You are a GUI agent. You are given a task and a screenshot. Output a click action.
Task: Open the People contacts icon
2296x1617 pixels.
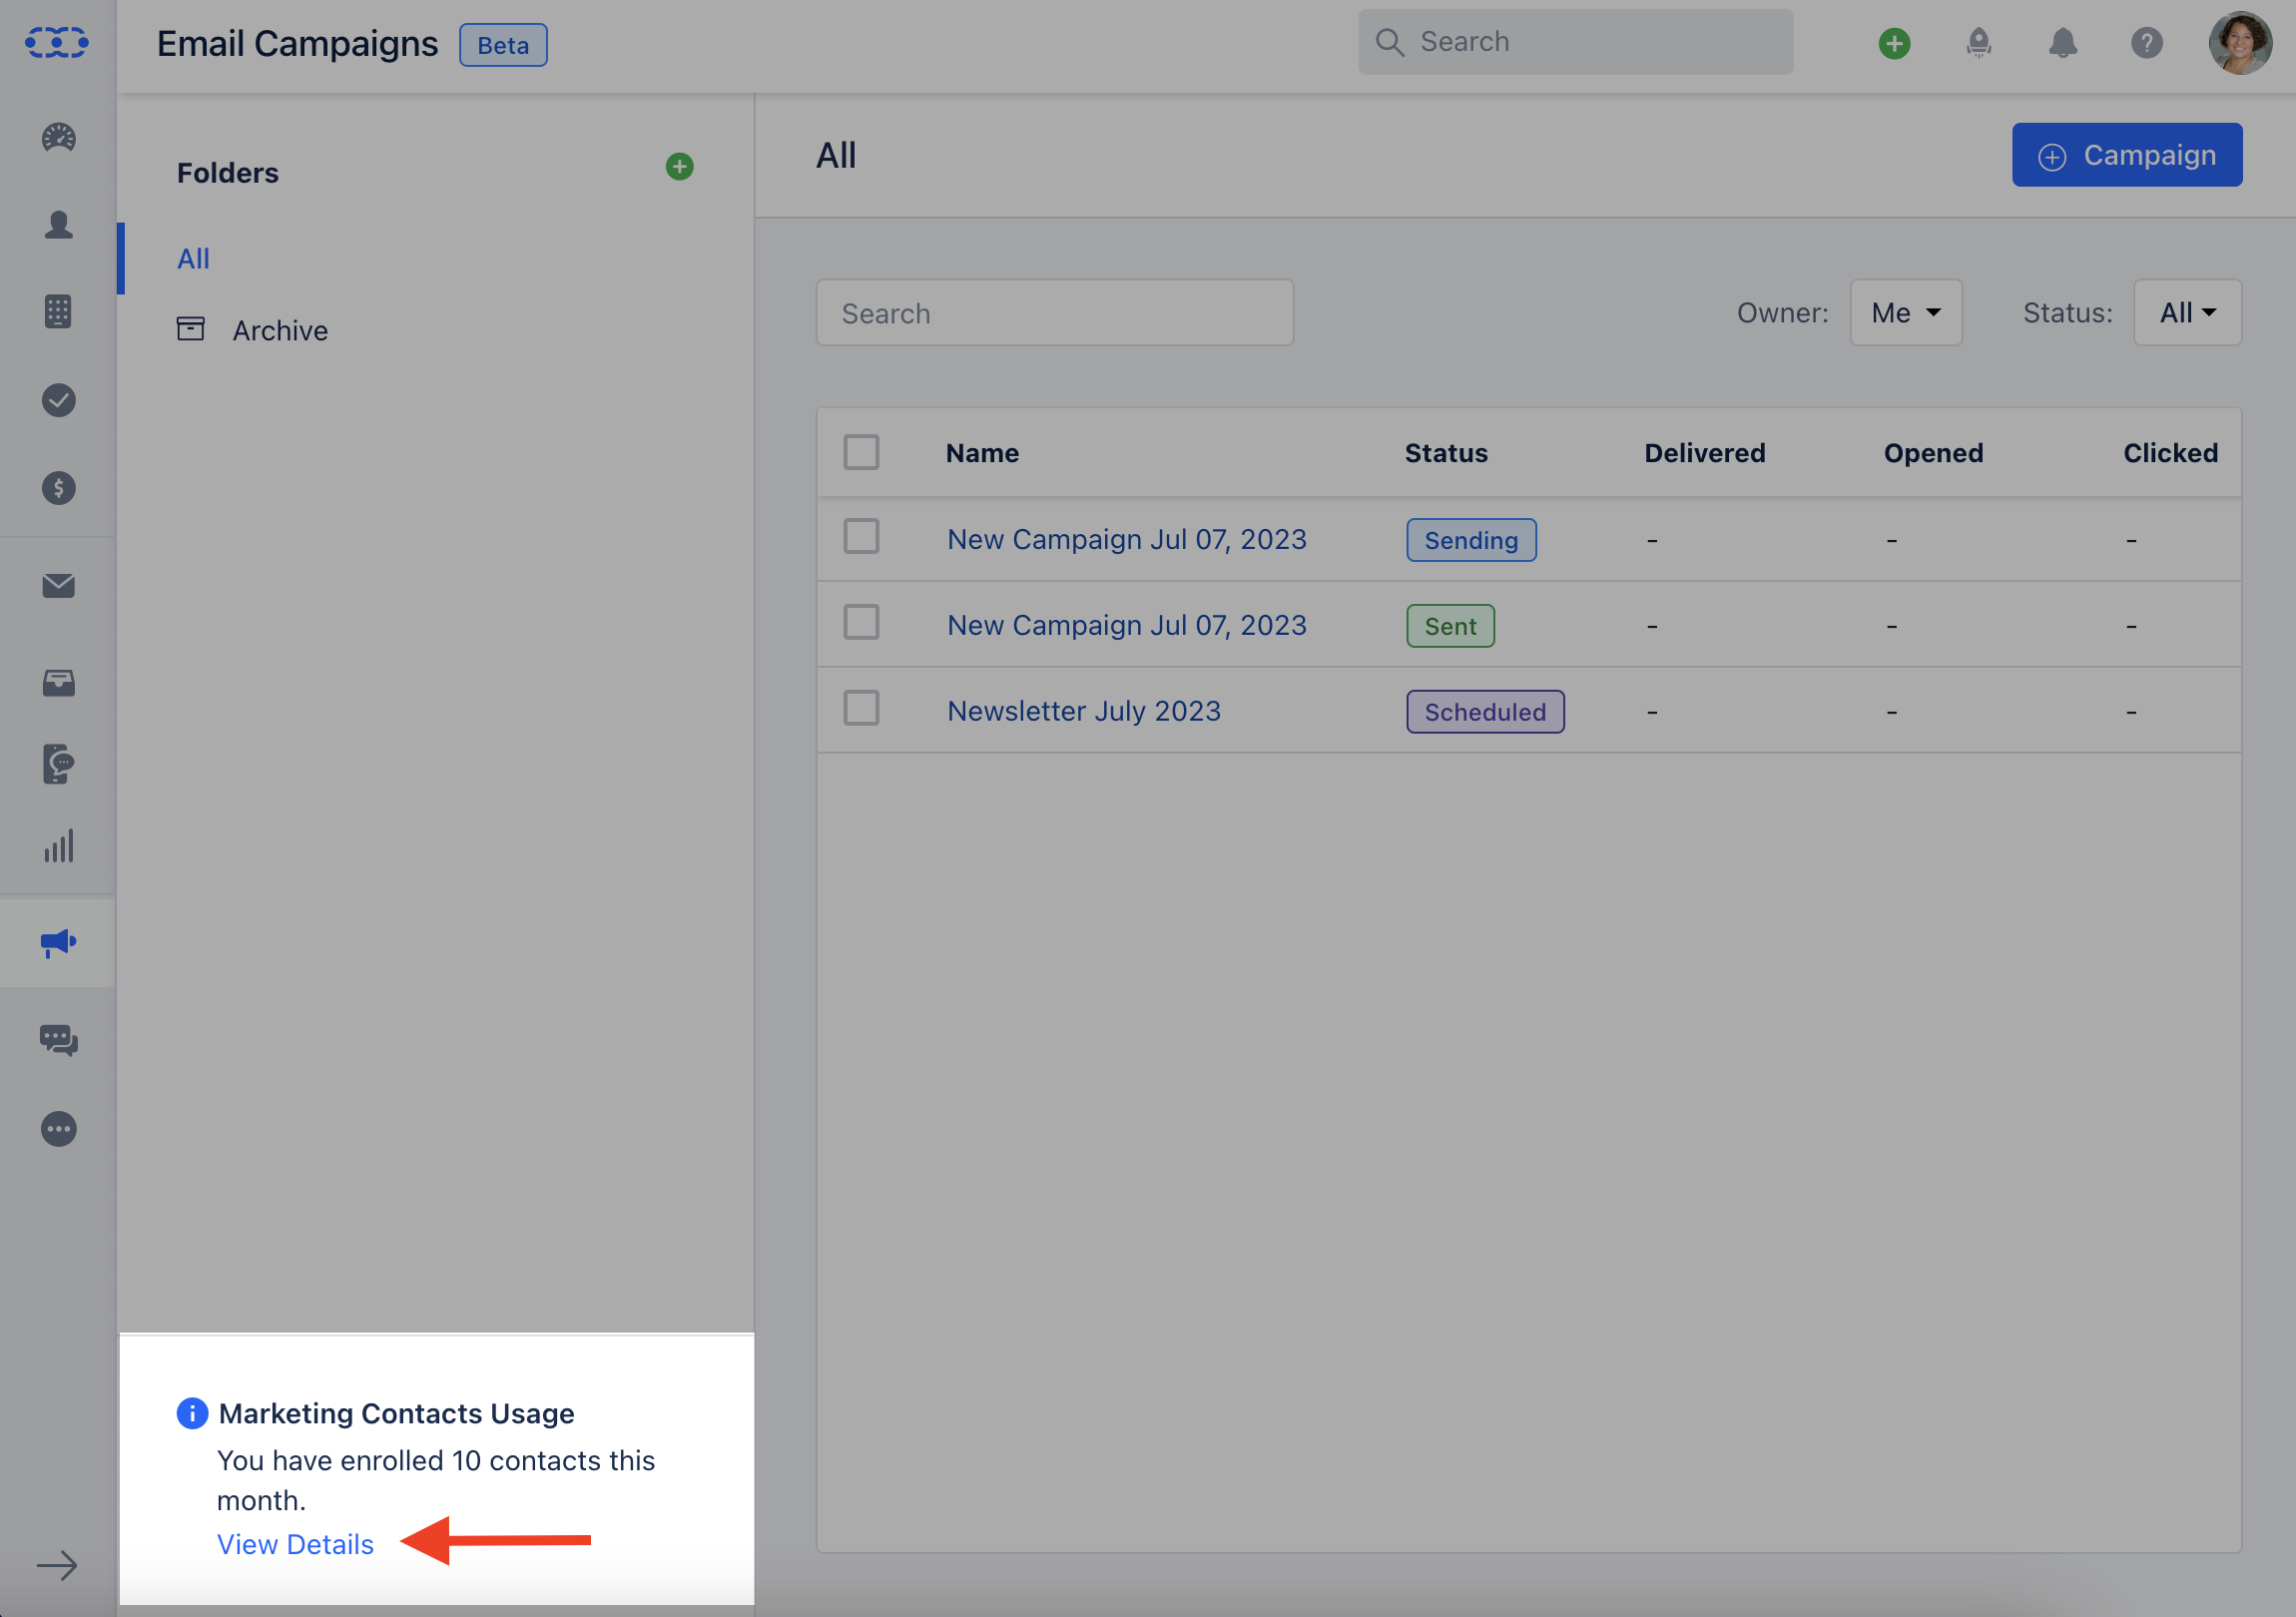tap(59, 225)
